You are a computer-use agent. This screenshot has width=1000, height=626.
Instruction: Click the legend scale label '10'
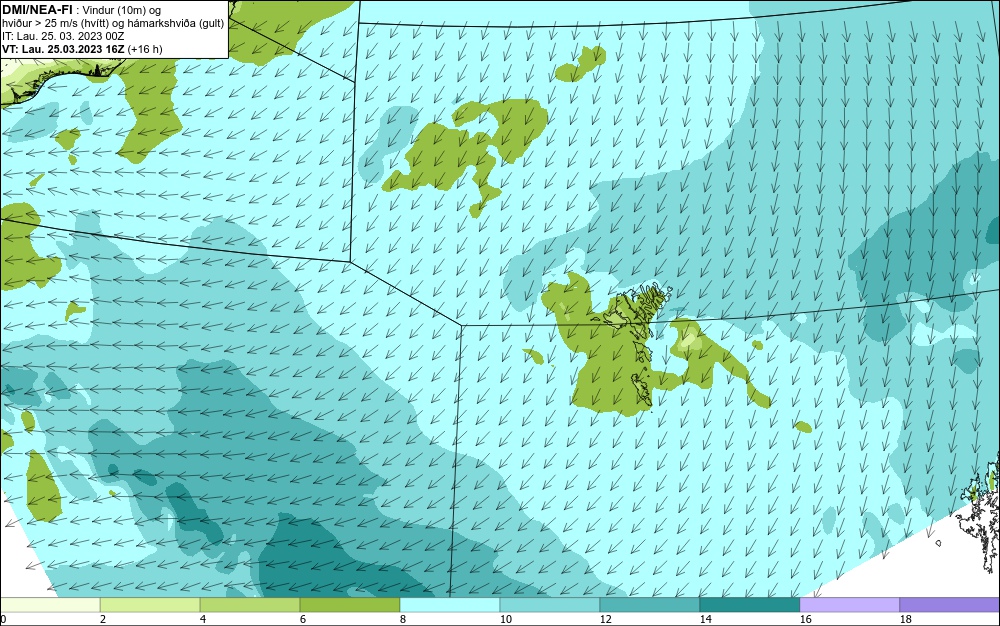505,619
